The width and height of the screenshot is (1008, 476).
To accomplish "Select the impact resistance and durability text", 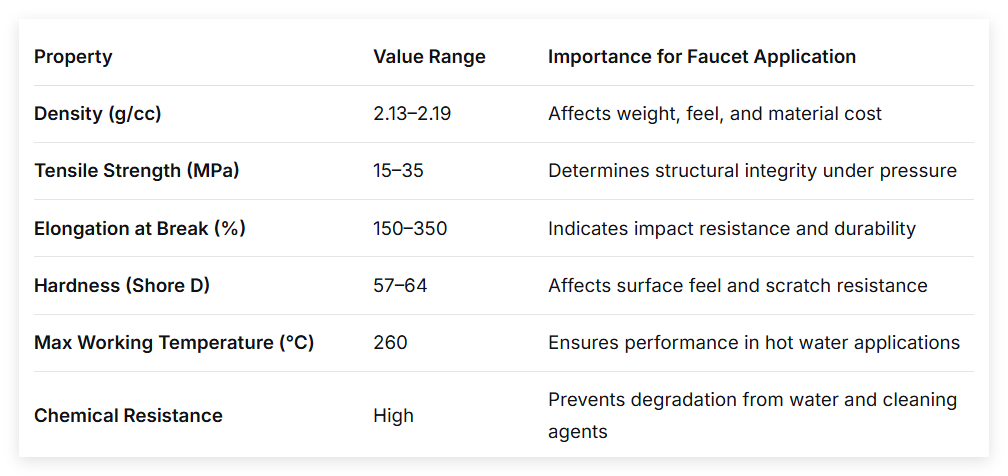I will coord(732,228).
